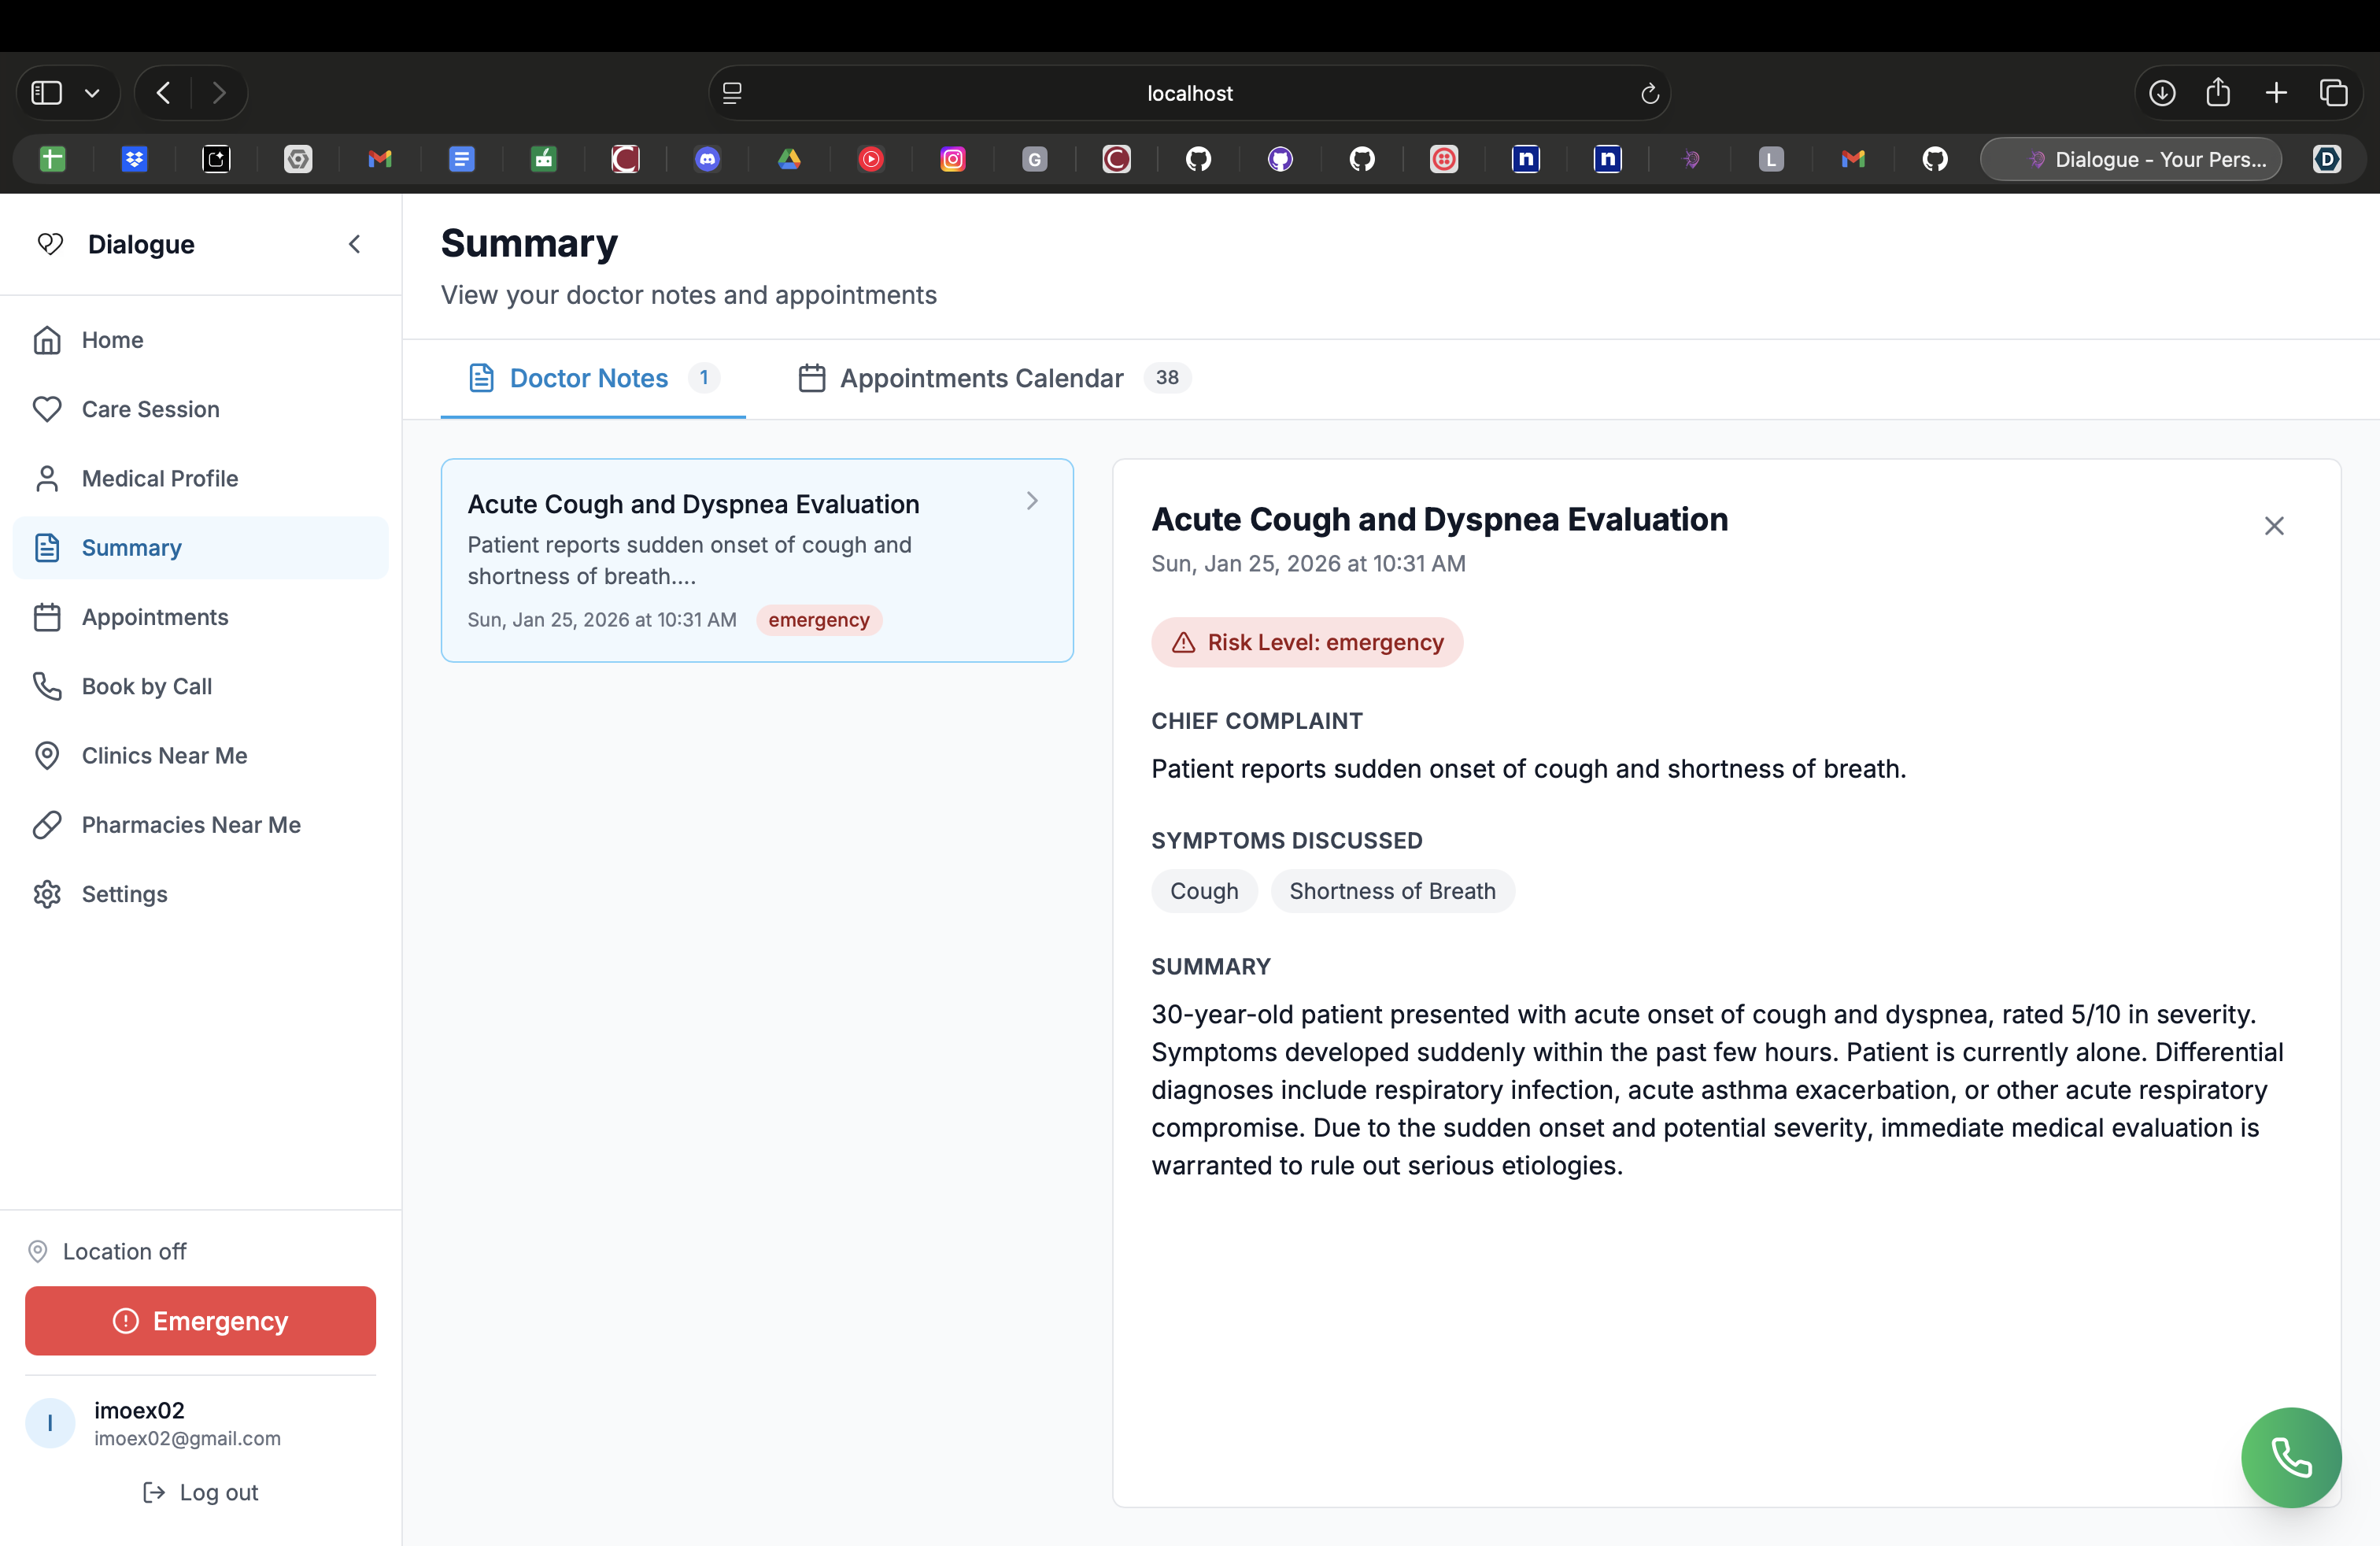Close the Acute Cough note detail panel

[2273, 526]
